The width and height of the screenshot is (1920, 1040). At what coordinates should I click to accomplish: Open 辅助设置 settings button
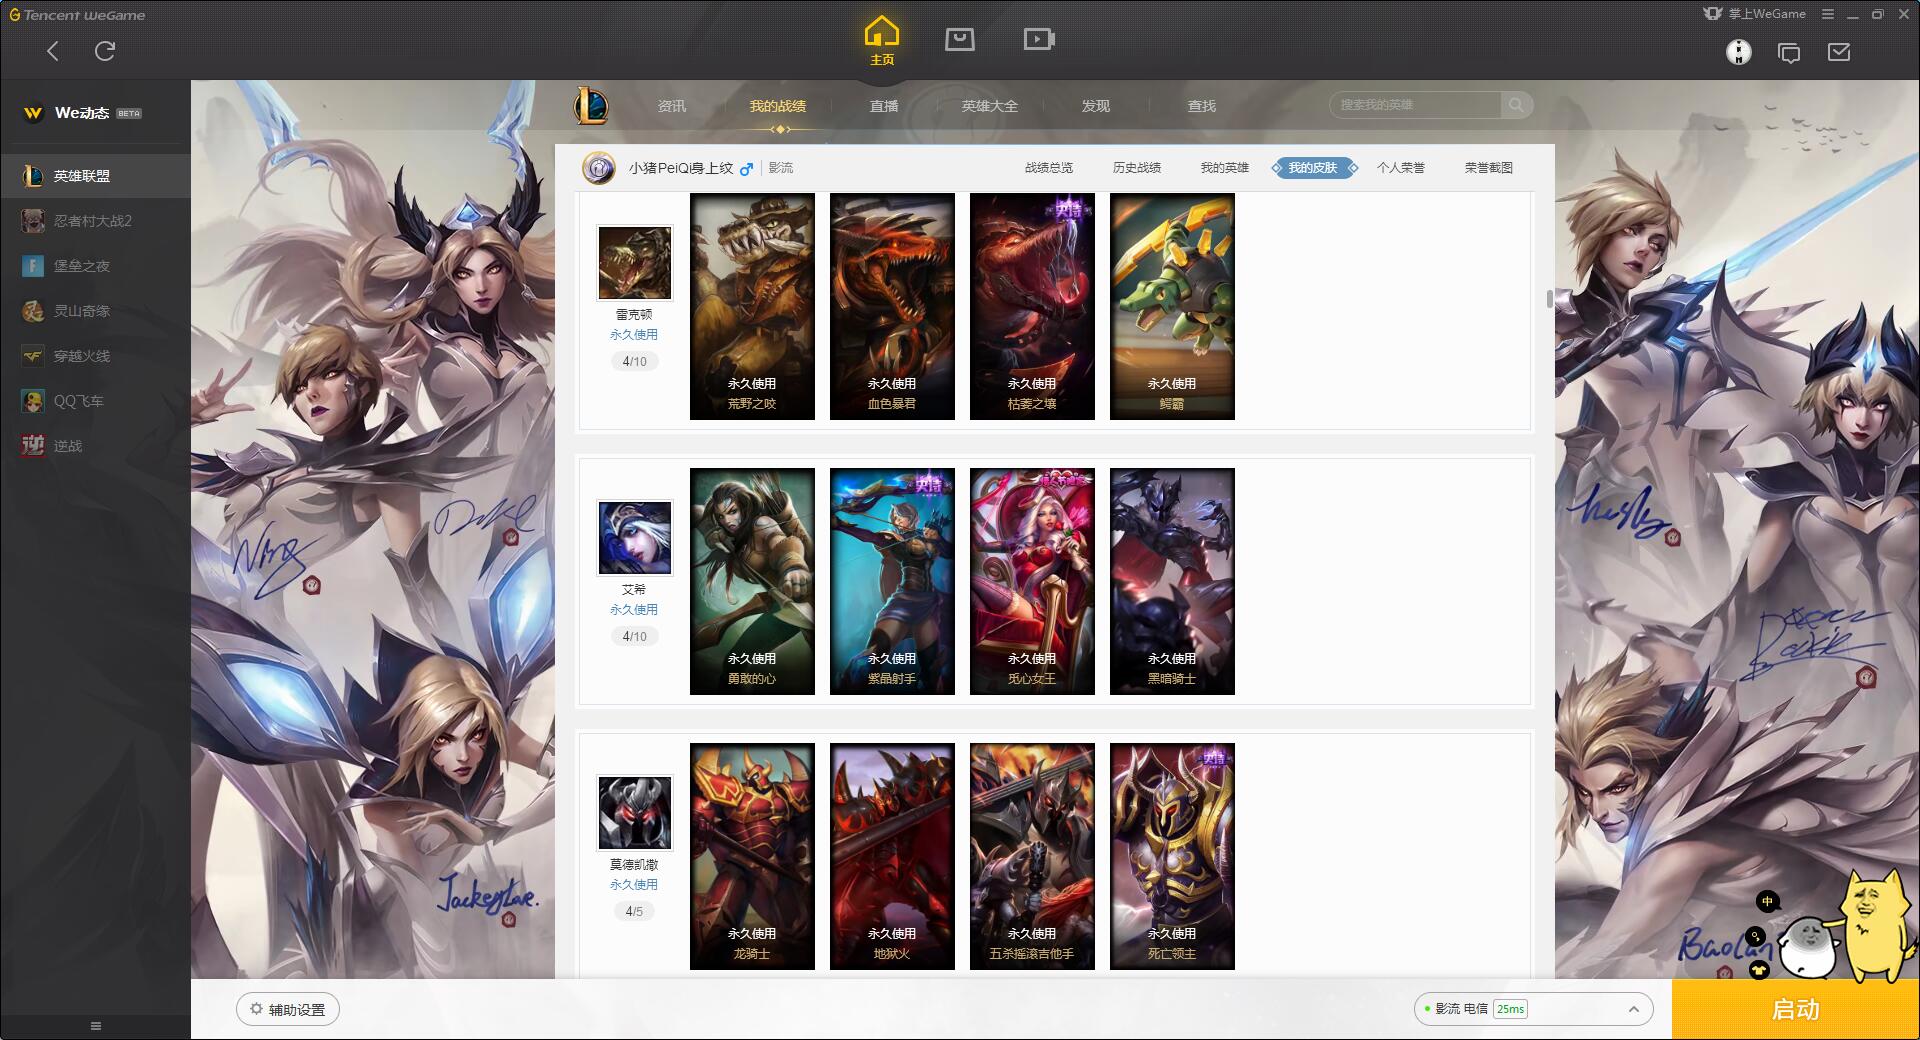click(x=288, y=1009)
